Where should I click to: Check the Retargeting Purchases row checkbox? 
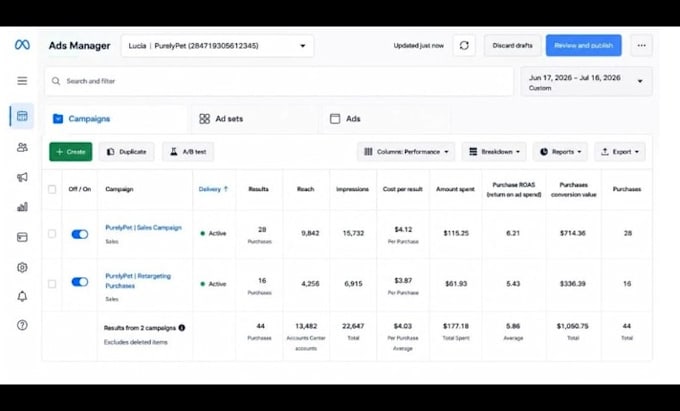coord(52,284)
